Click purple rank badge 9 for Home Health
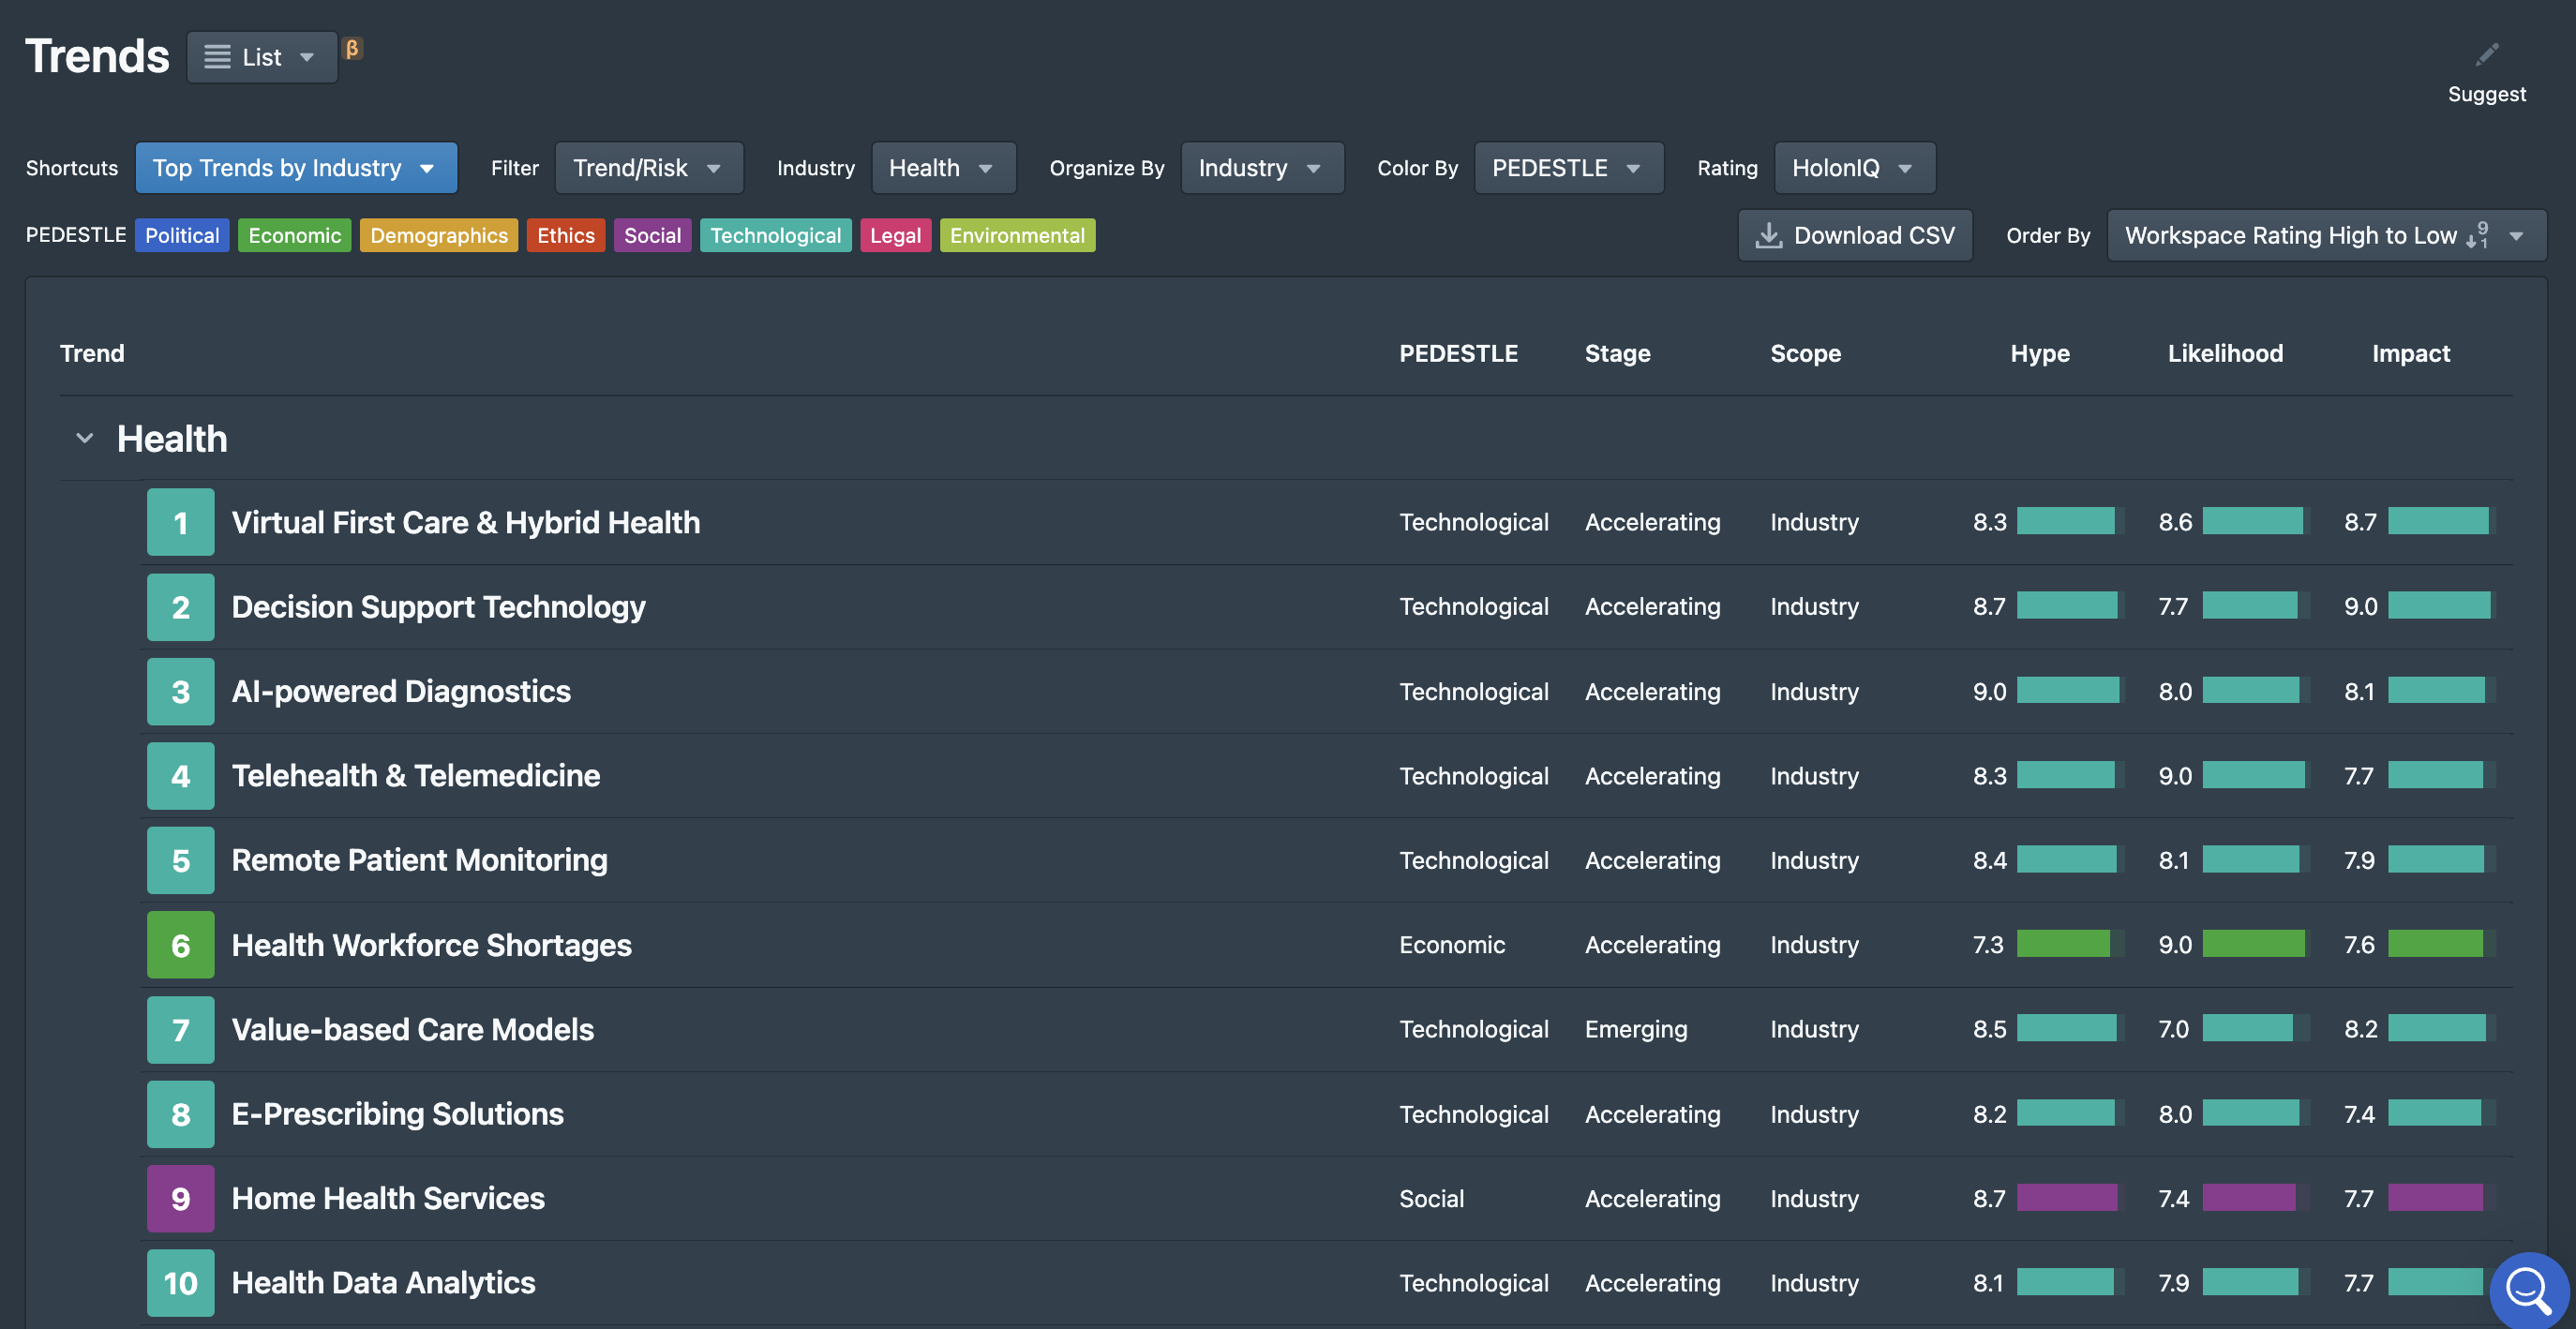Image resolution: width=2576 pixels, height=1329 pixels. tap(180, 1198)
